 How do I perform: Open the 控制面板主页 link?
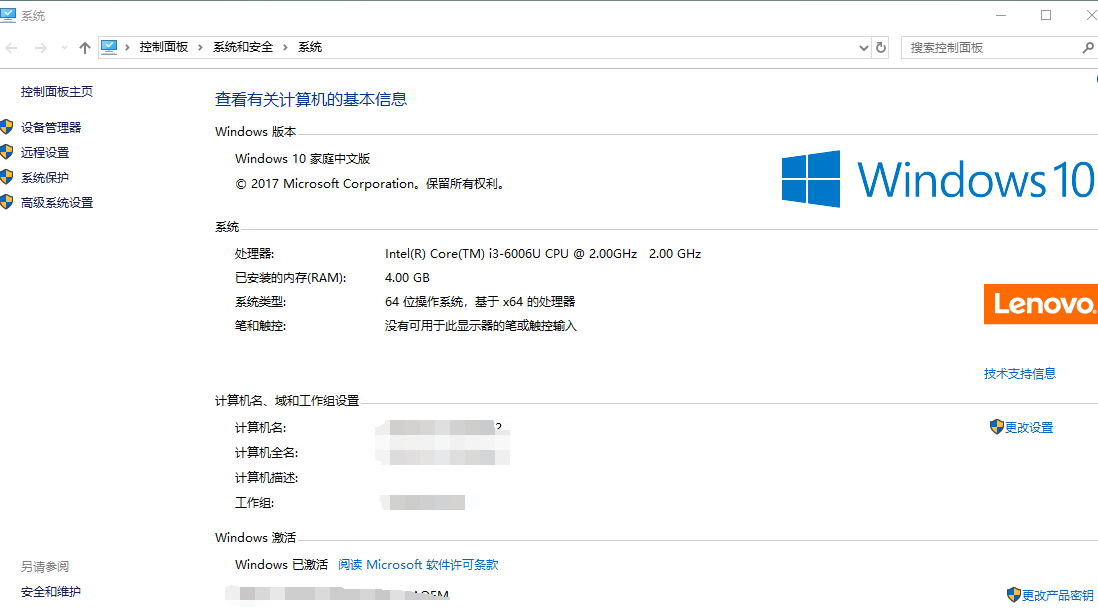tap(57, 92)
